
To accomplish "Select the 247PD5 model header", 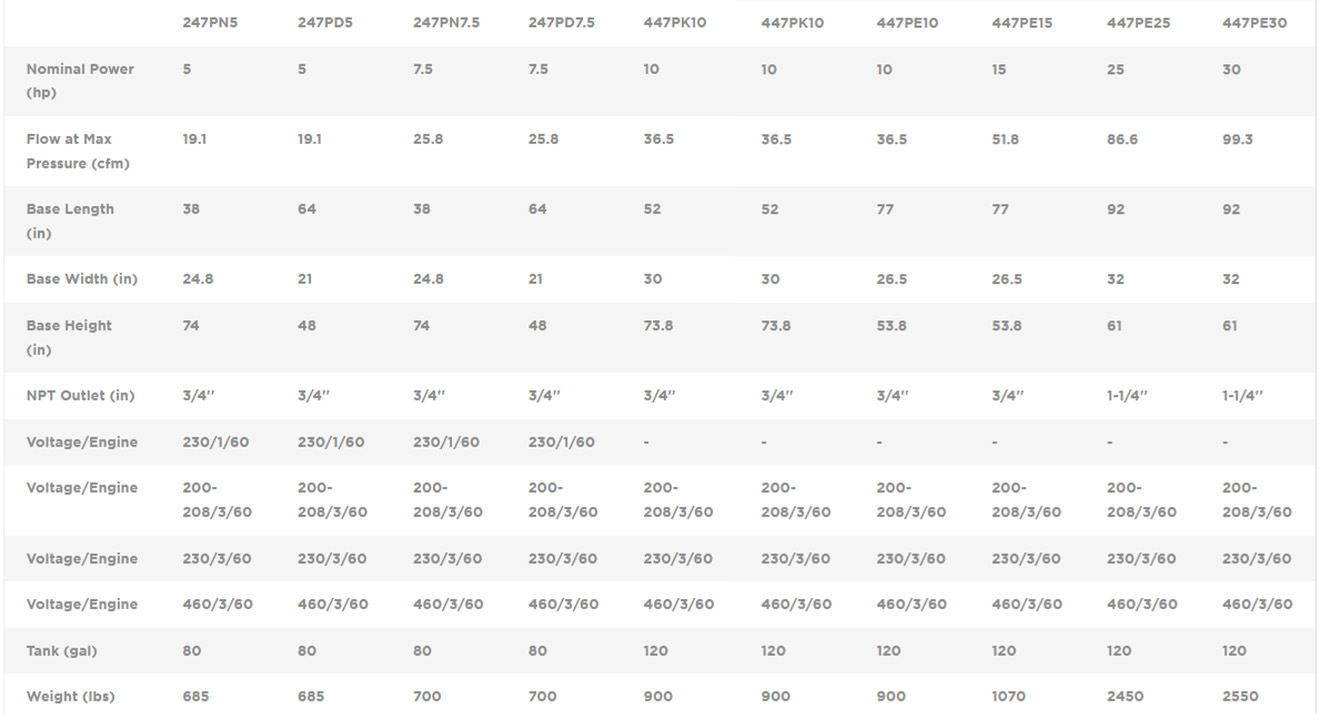I will point(325,23).
